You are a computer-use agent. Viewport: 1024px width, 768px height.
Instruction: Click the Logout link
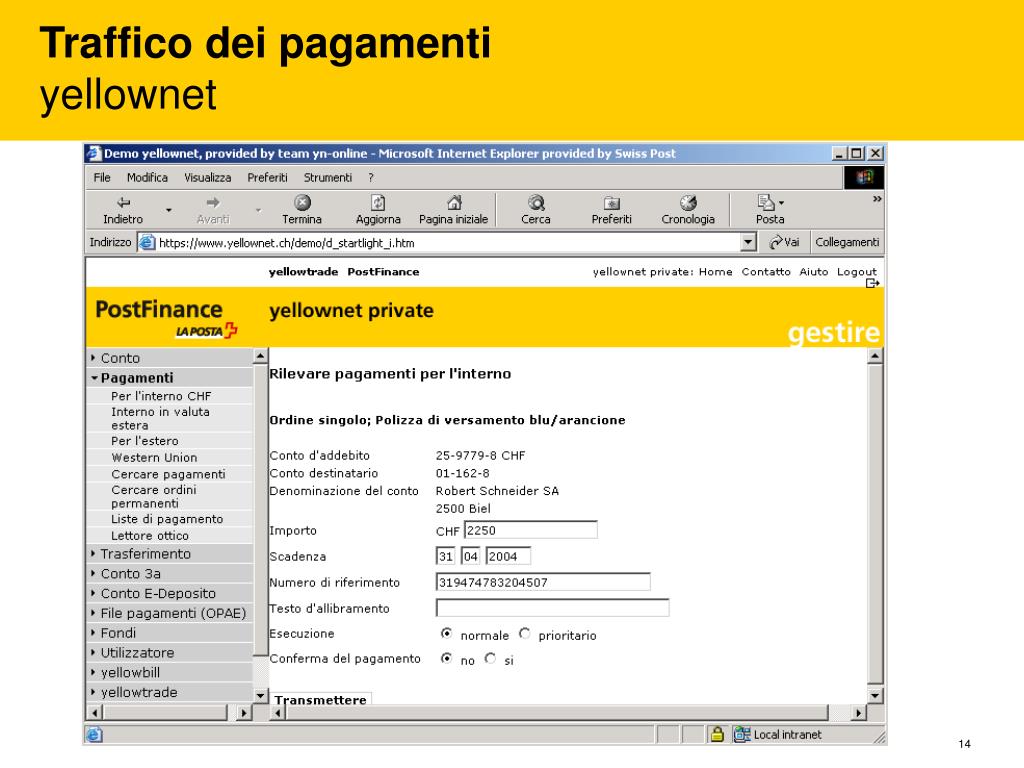pos(857,272)
